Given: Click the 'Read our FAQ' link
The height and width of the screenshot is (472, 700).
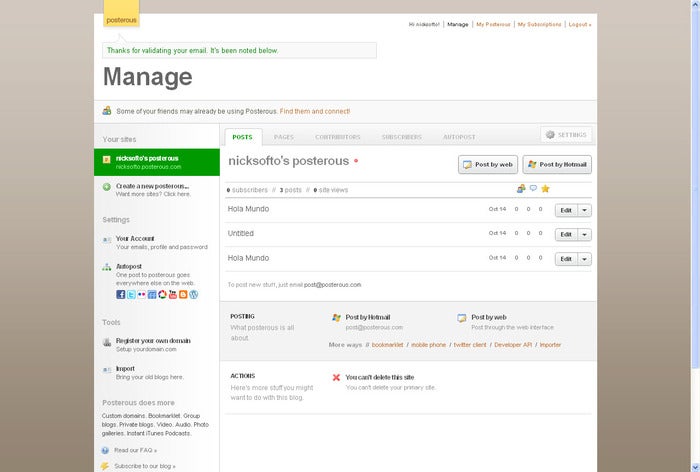Looking at the screenshot, I should tap(136, 450).
